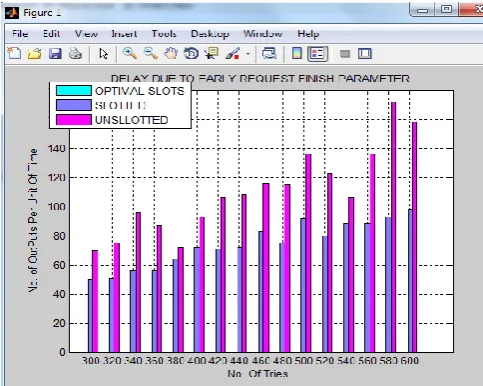The height and width of the screenshot is (386, 483).
Task: Click the Hide Plot Tools icon
Action: coord(345,54)
